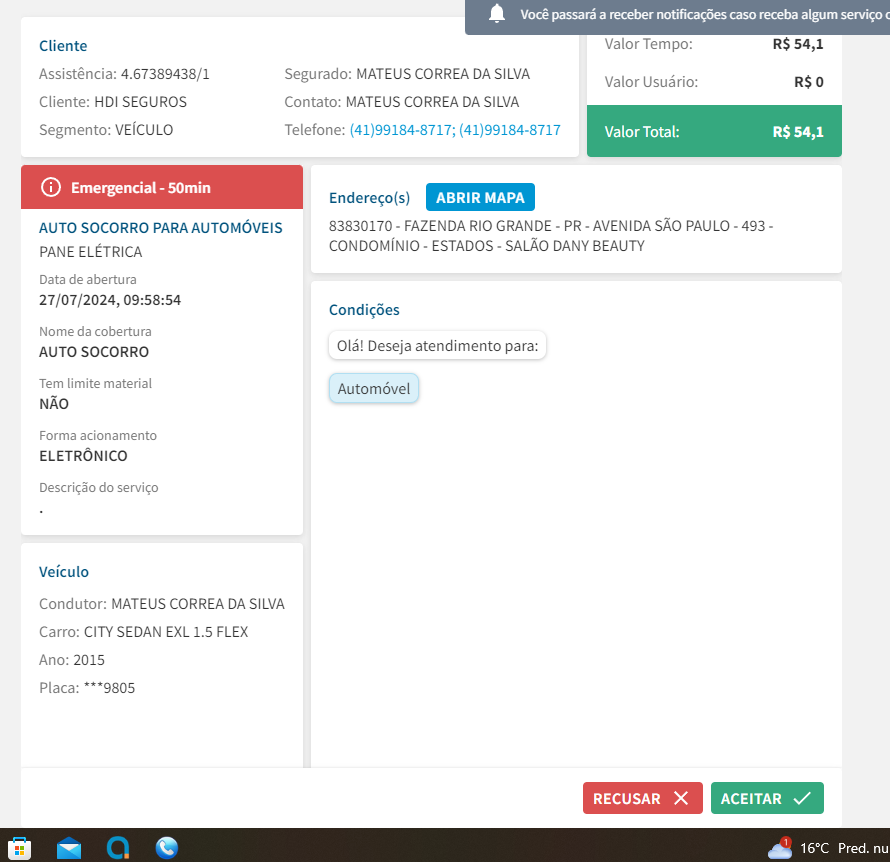Accept the service with ACEITAR

(767, 798)
